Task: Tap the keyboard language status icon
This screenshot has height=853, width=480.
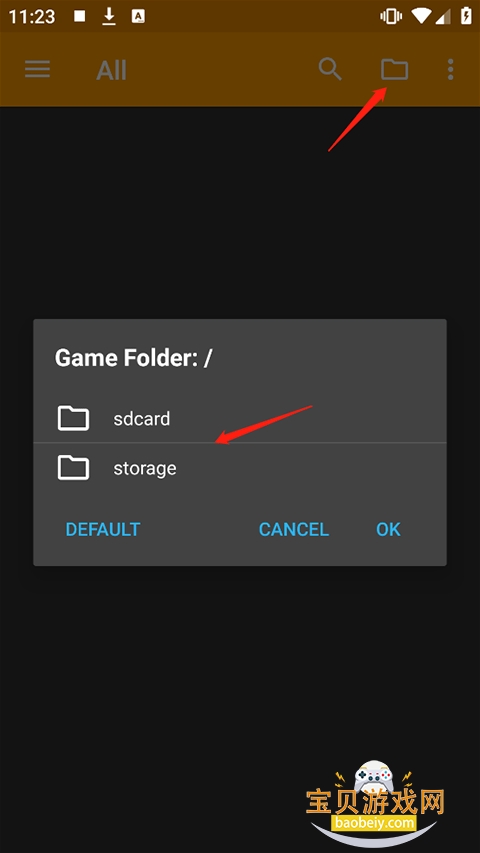Action: pyautogui.click(x=138, y=16)
